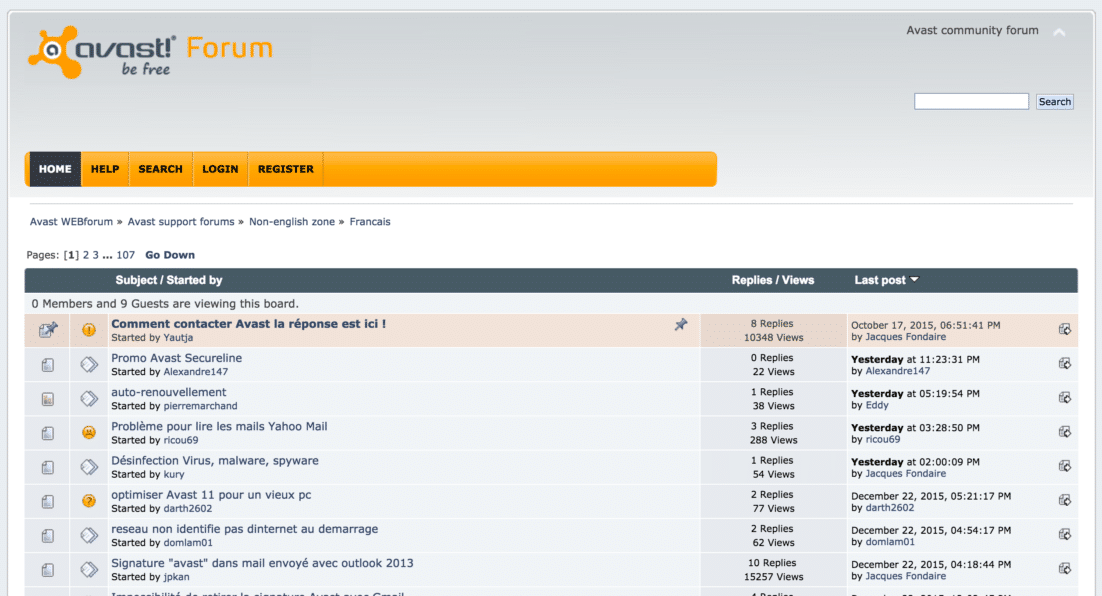Open topic Problème pour lire les mails Yahoo Mail
Viewport: 1102px width, 596px height.
(x=219, y=426)
